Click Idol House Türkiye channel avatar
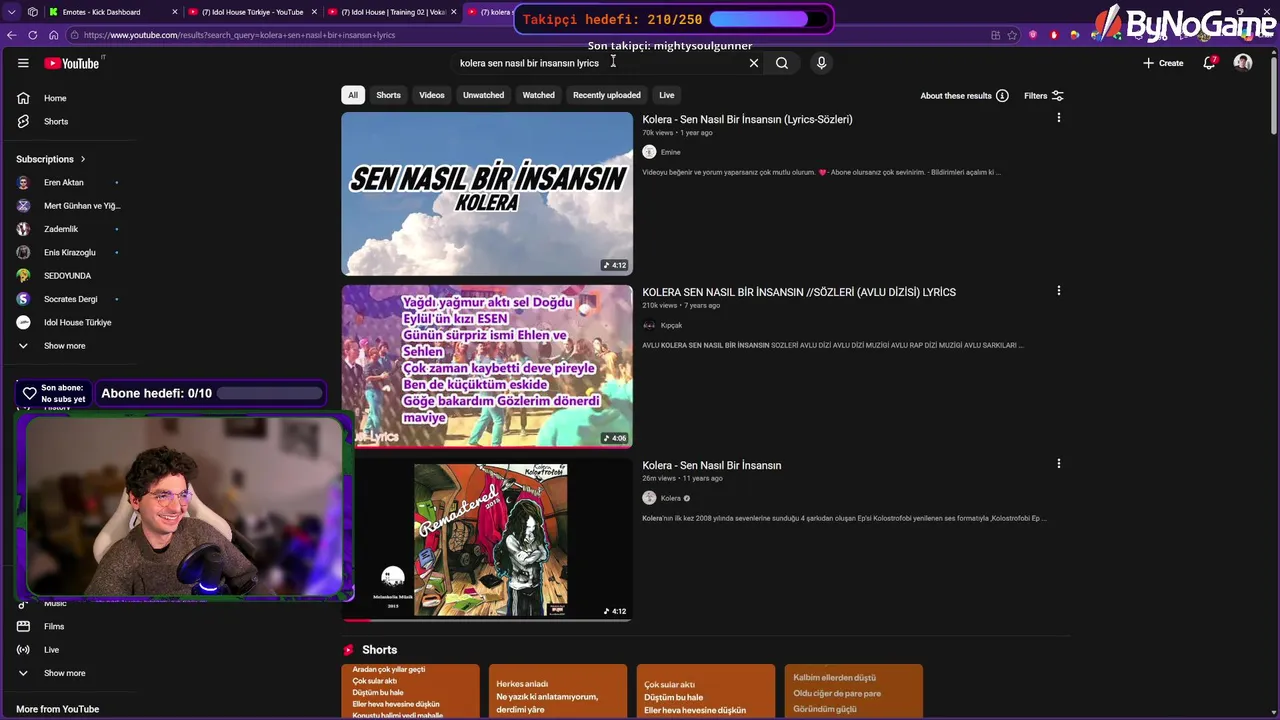The height and width of the screenshot is (720, 1280). click(23, 322)
